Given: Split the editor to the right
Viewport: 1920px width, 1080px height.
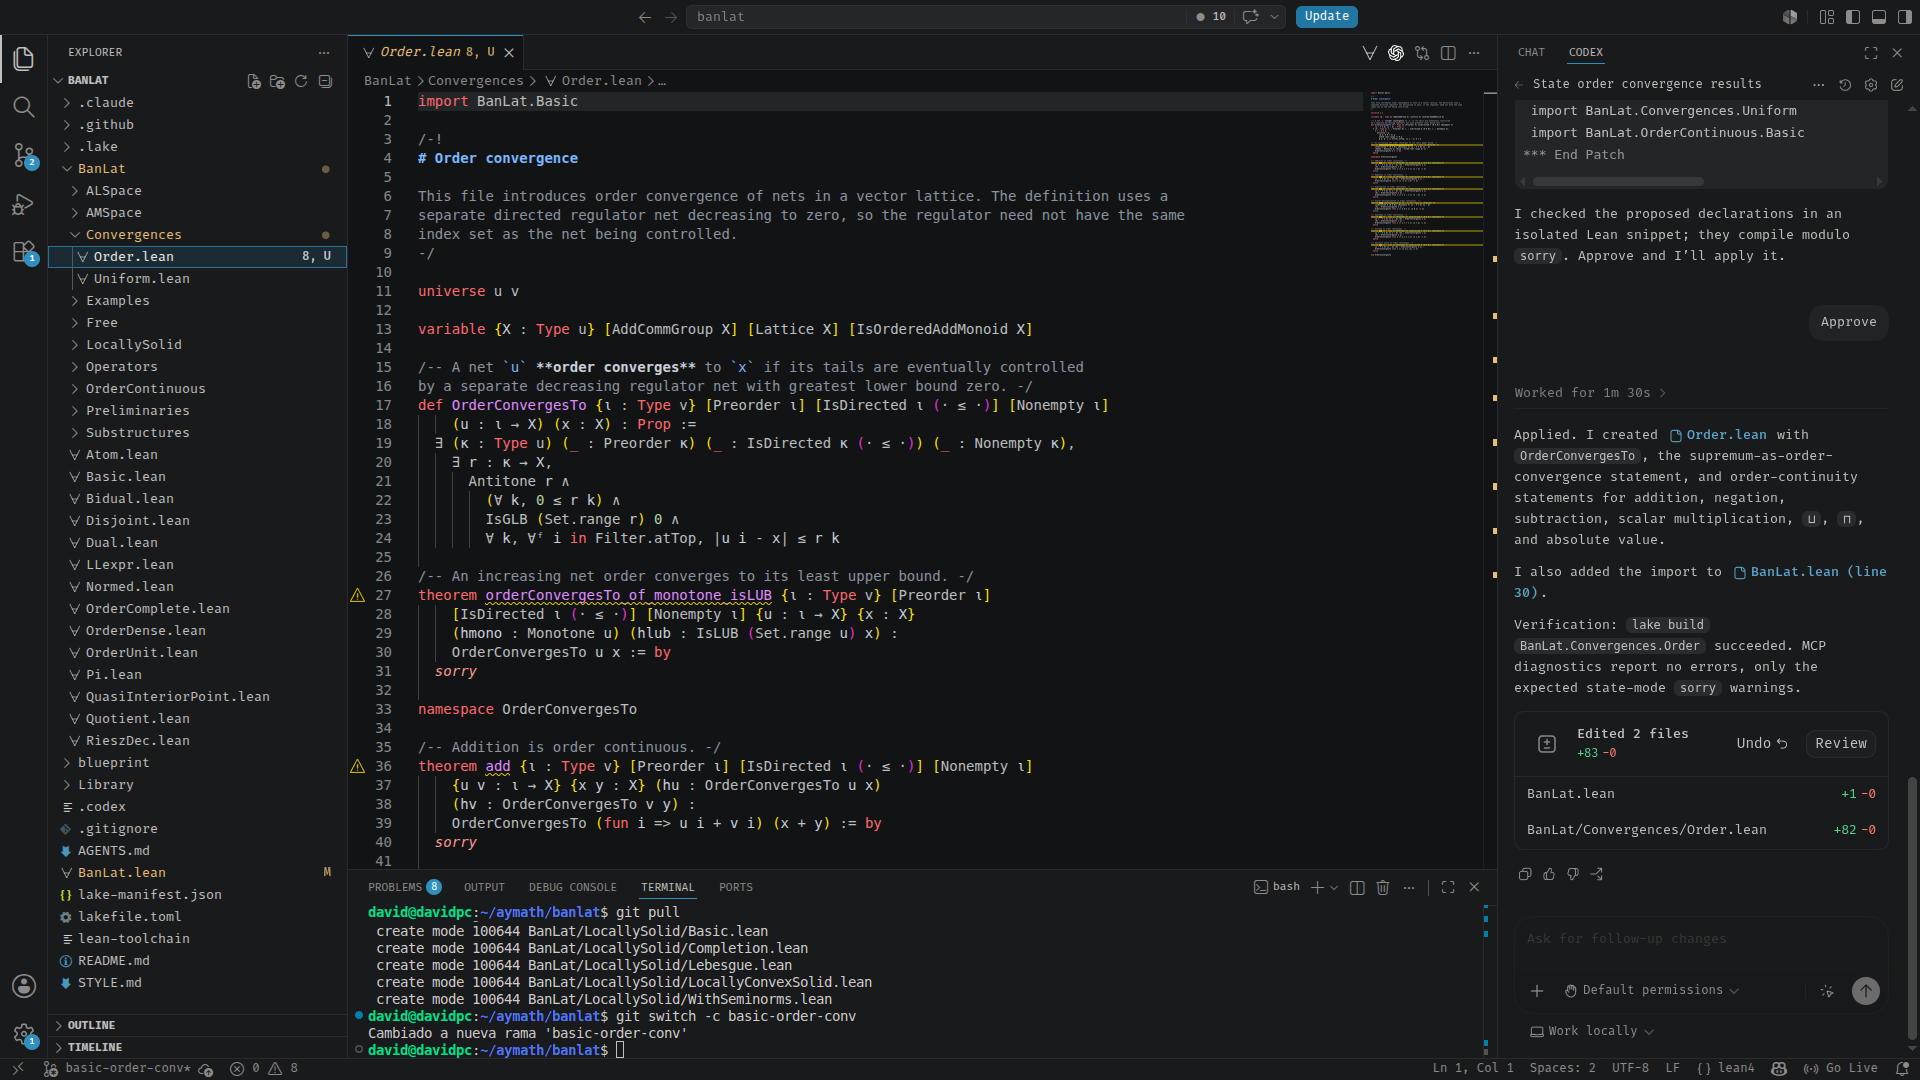Looking at the screenshot, I should pyautogui.click(x=1448, y=53).
